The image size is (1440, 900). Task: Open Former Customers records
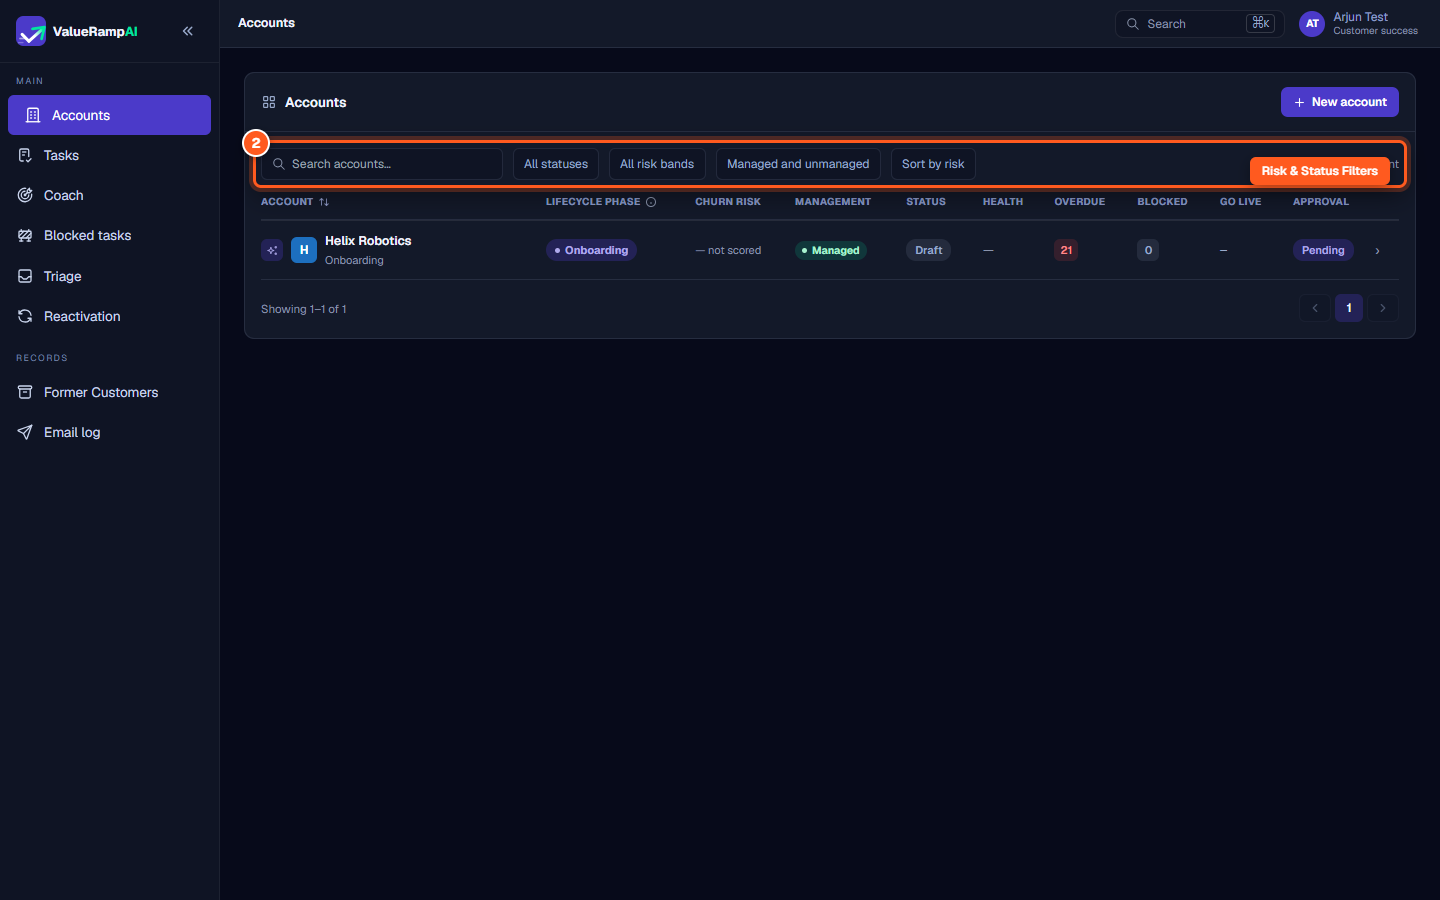click(109, 392)
